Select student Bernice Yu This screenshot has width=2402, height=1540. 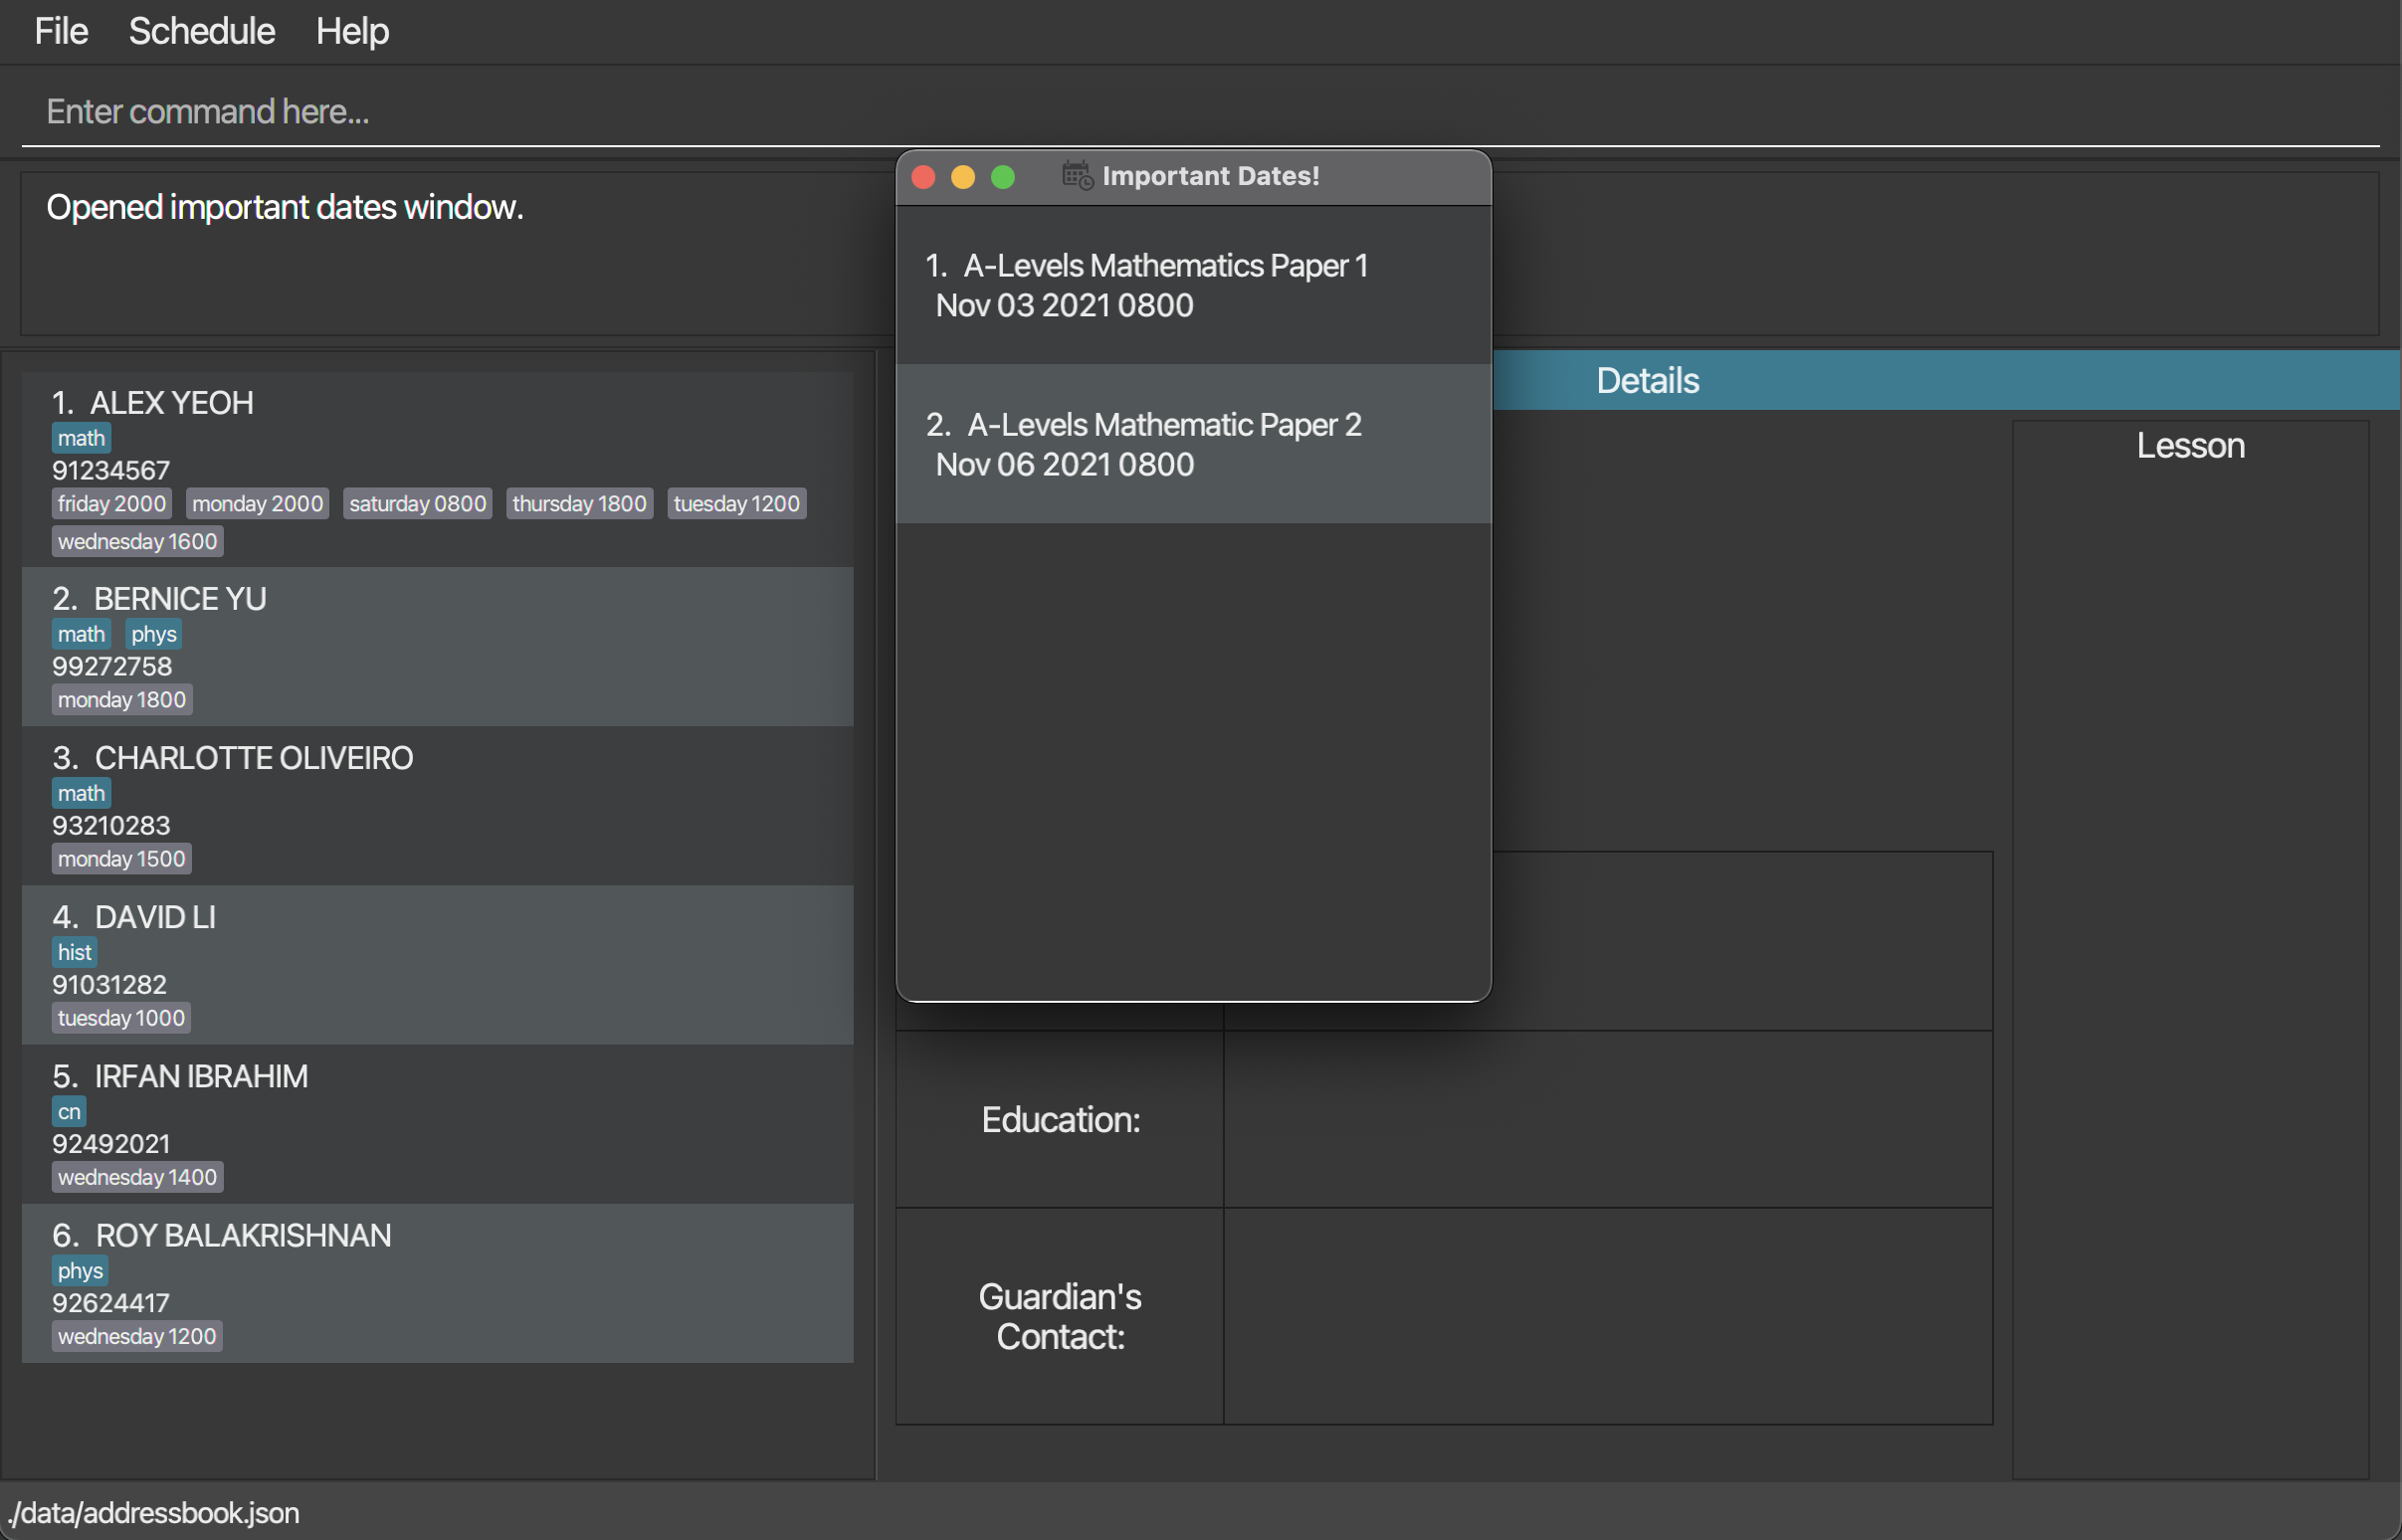438,647
